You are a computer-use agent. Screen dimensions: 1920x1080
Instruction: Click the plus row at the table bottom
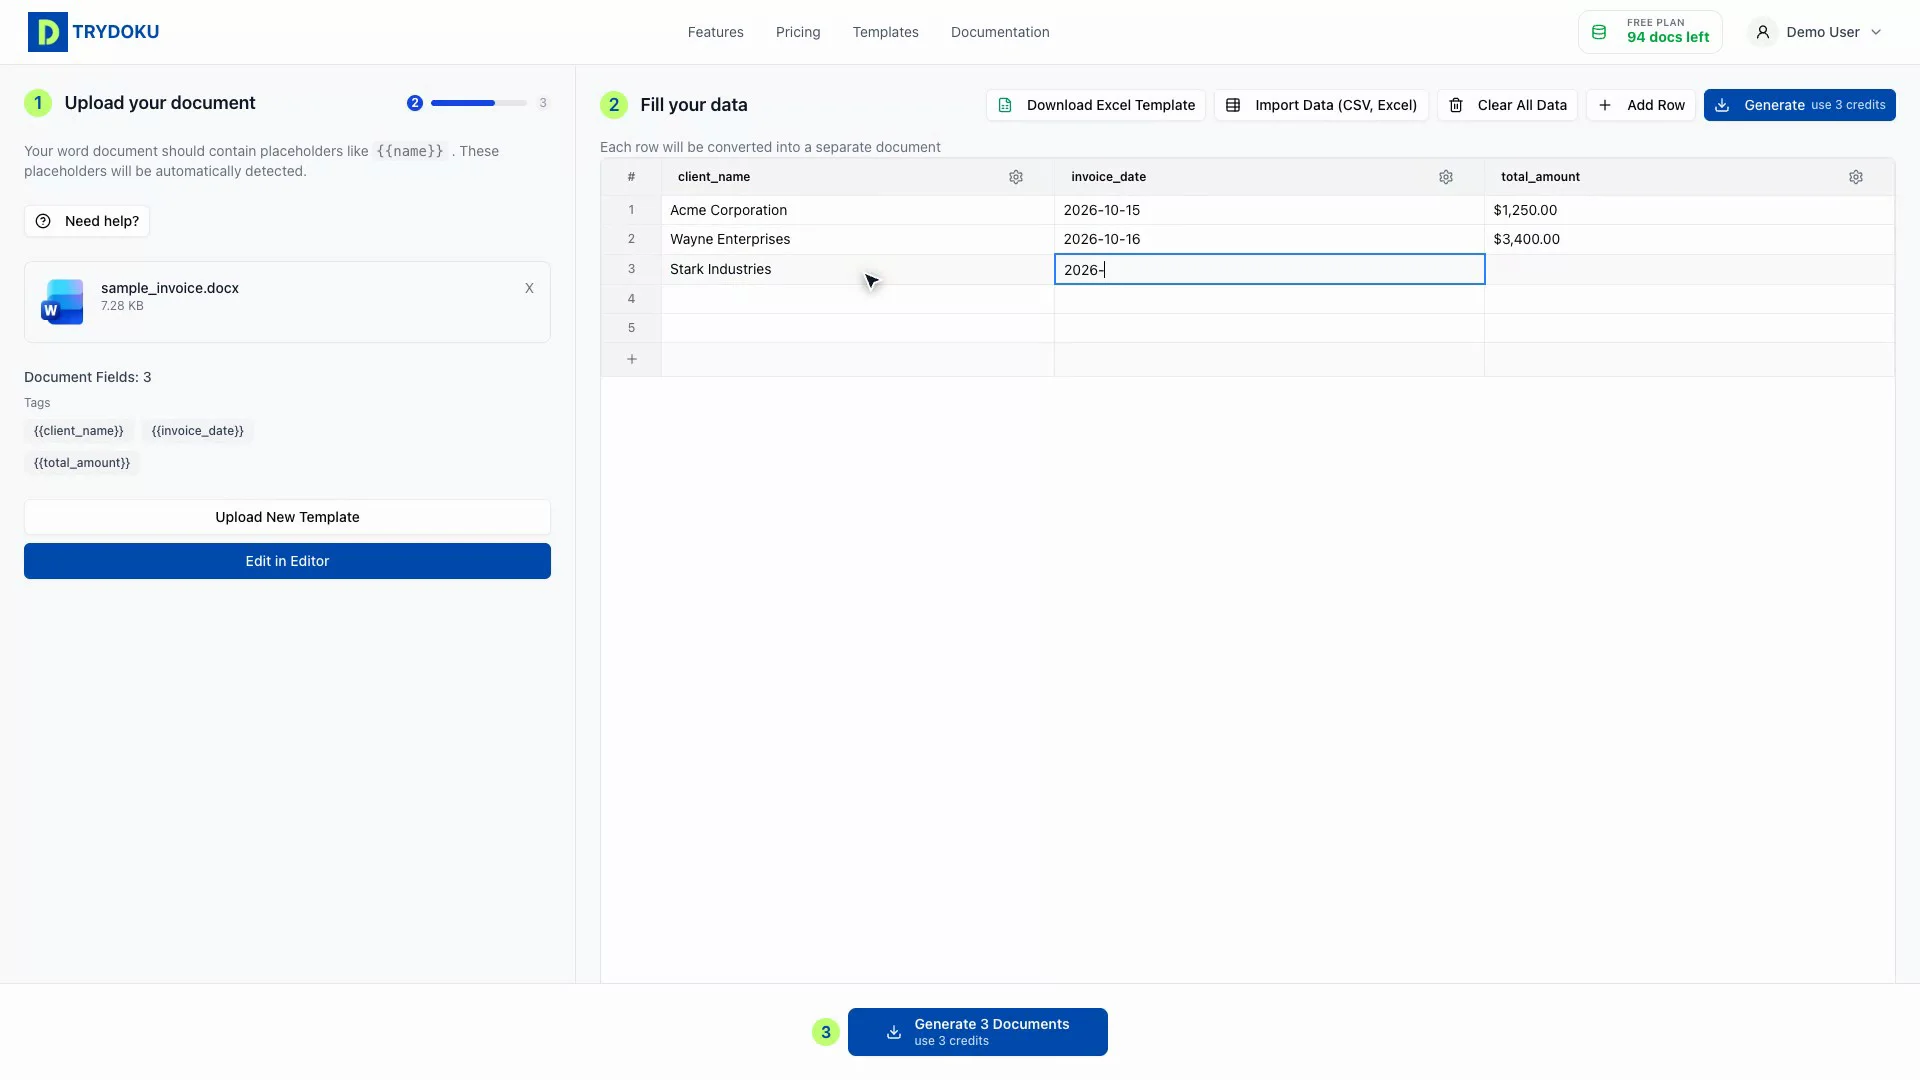click(632, 359)
